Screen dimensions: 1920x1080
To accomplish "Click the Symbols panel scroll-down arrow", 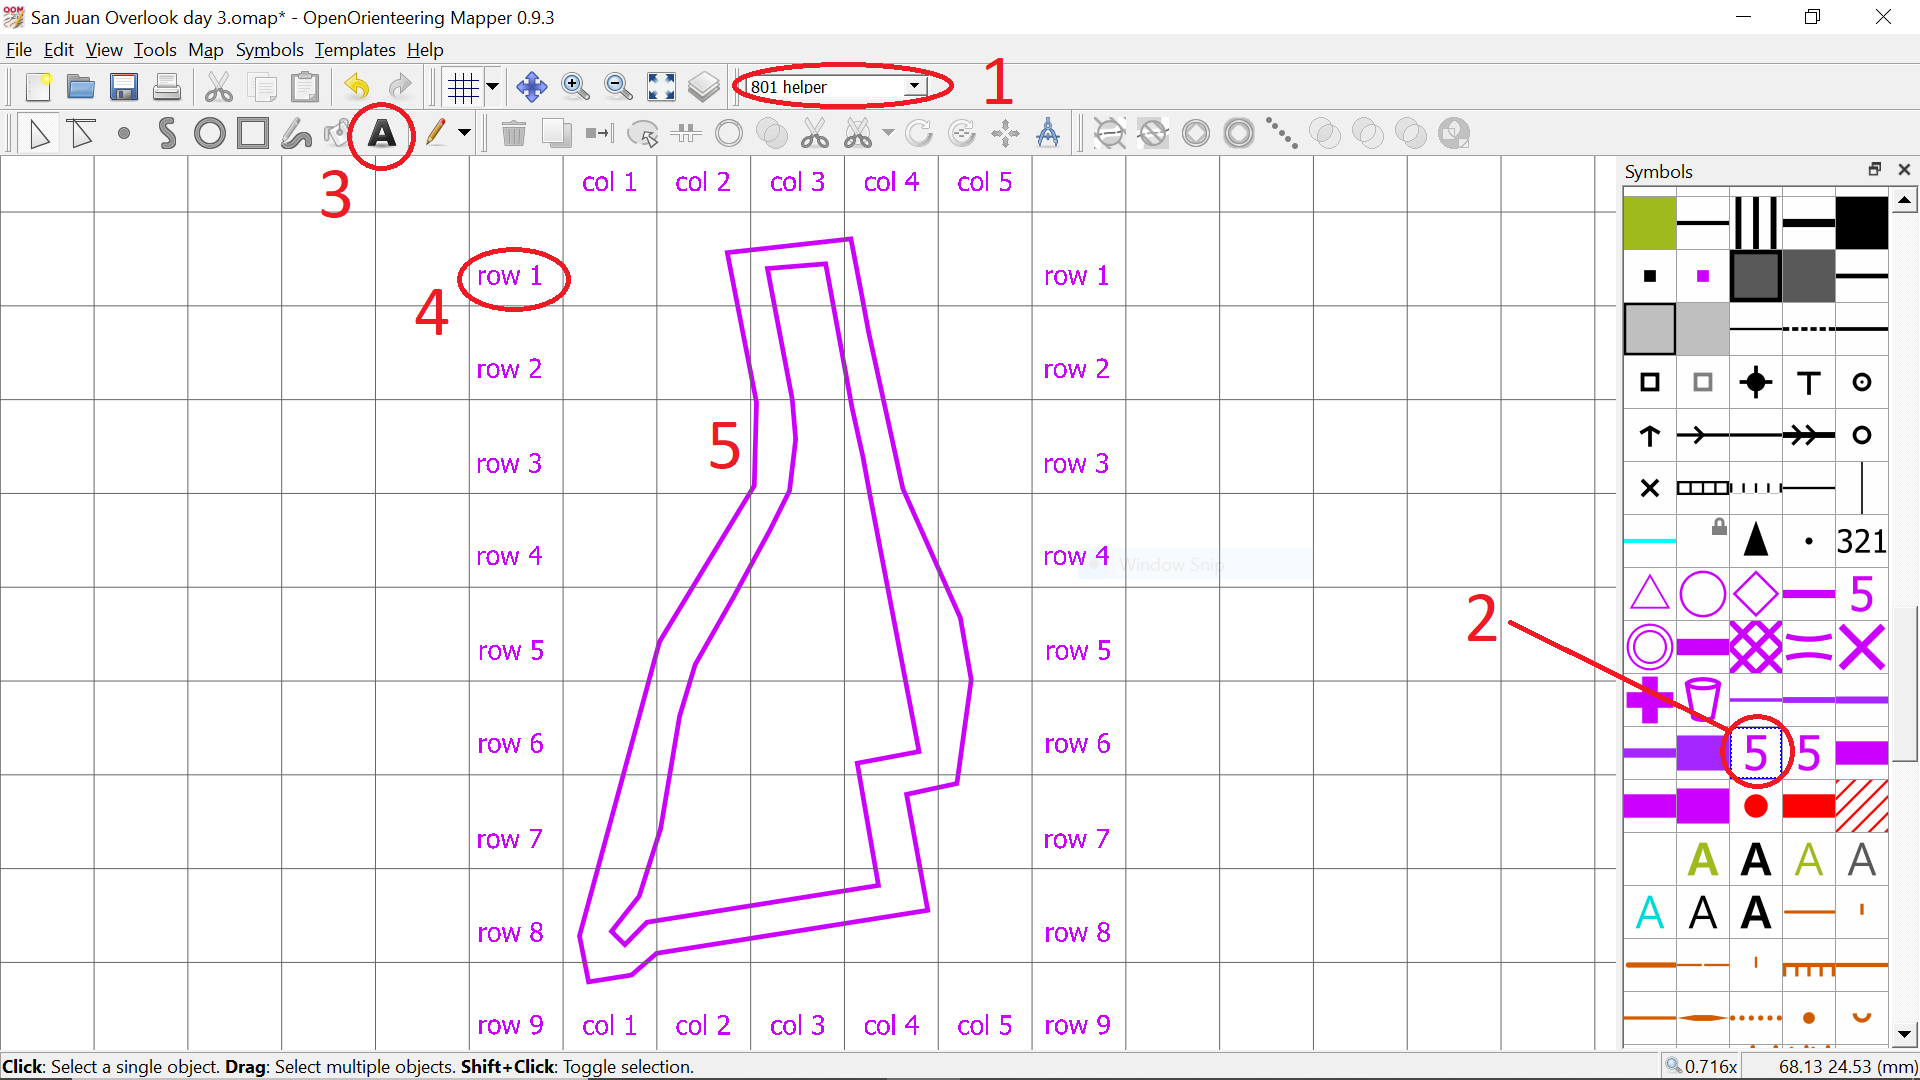I will click(1904, 1034).
